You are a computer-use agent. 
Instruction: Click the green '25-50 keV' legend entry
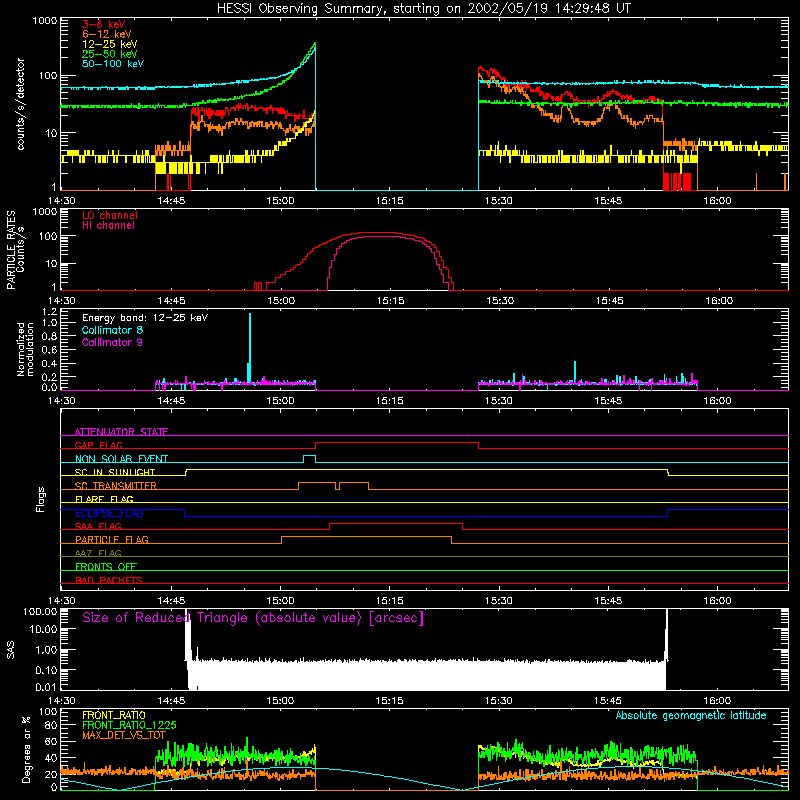(110, 54)
